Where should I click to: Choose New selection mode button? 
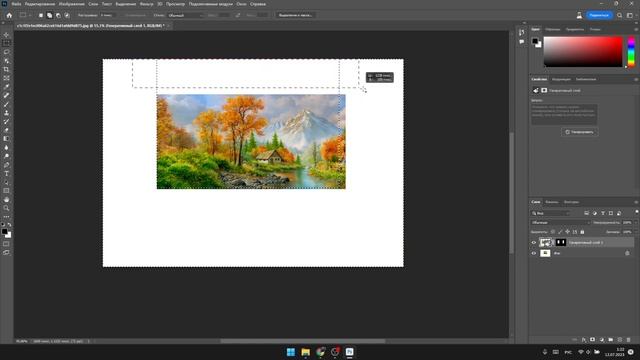[x=41, y=15]
